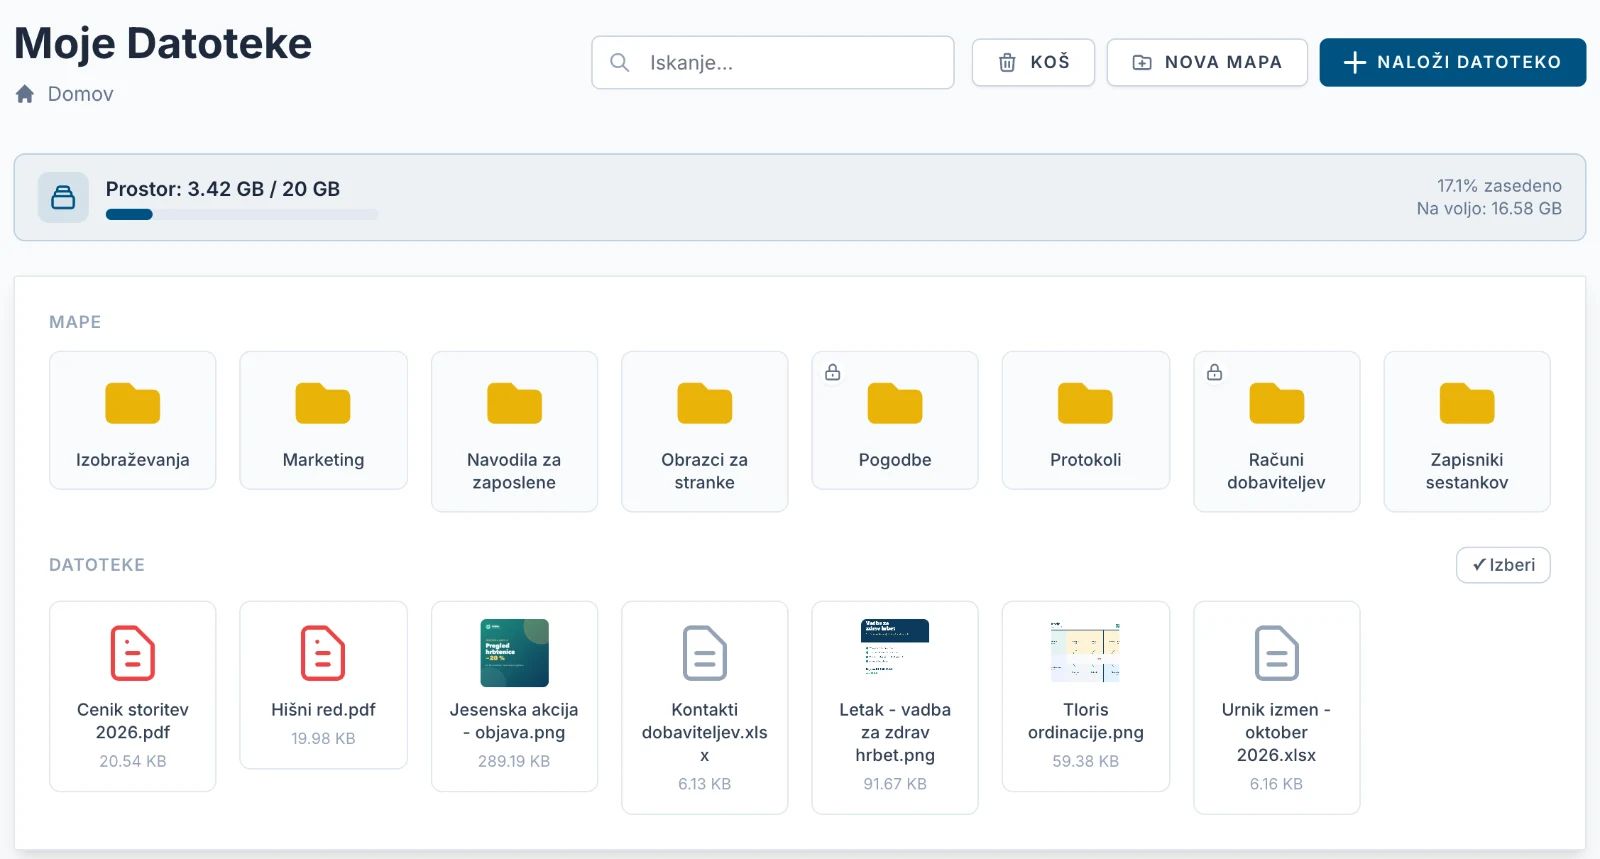
Task: Select the Cenik storitev 2026.pdf file icon
Action: coord(133,653)
